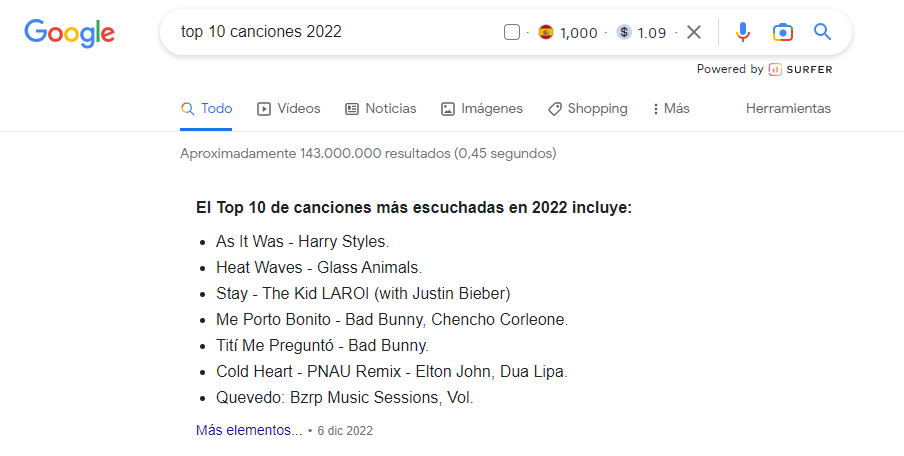Click the Google logo

pos(69,33)
